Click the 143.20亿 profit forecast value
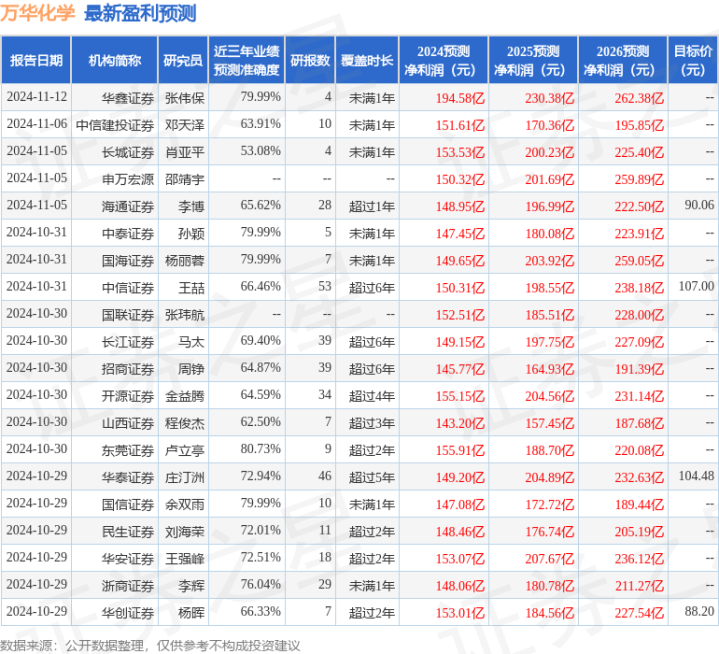 [x=460, y=423]
